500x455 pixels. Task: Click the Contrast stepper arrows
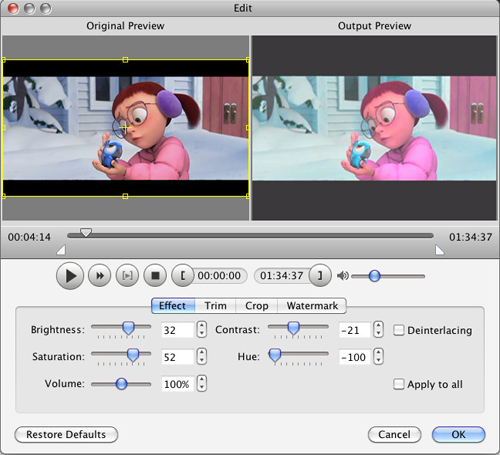click(x=378, y=329)
